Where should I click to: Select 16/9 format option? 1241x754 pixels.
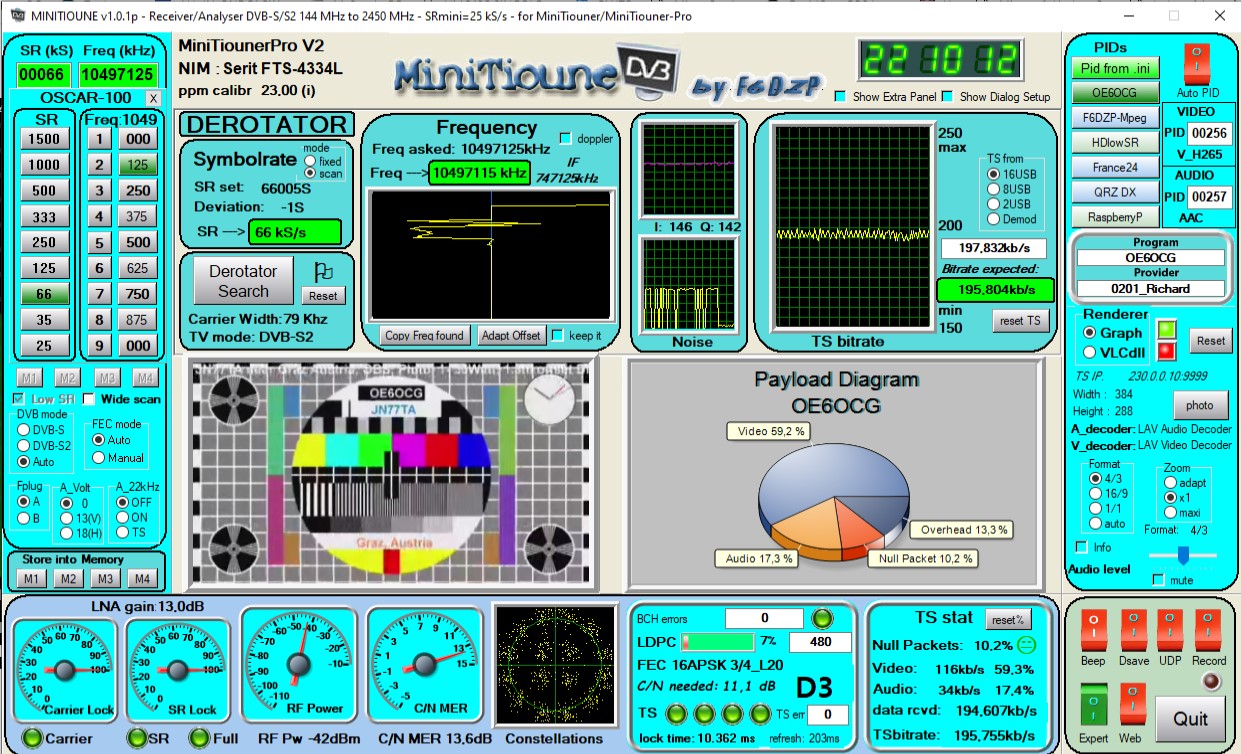pos(1096,494)
